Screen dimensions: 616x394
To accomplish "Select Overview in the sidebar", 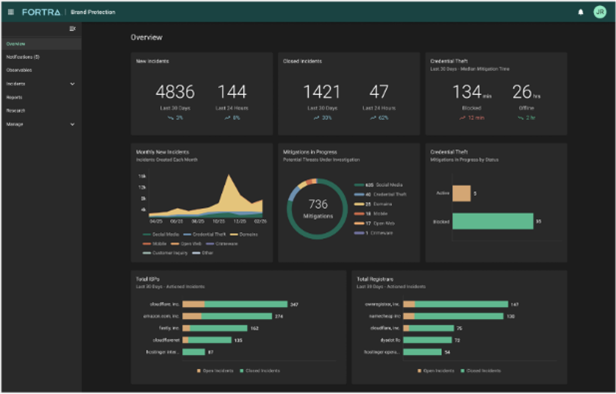I will tap(41, 44).
